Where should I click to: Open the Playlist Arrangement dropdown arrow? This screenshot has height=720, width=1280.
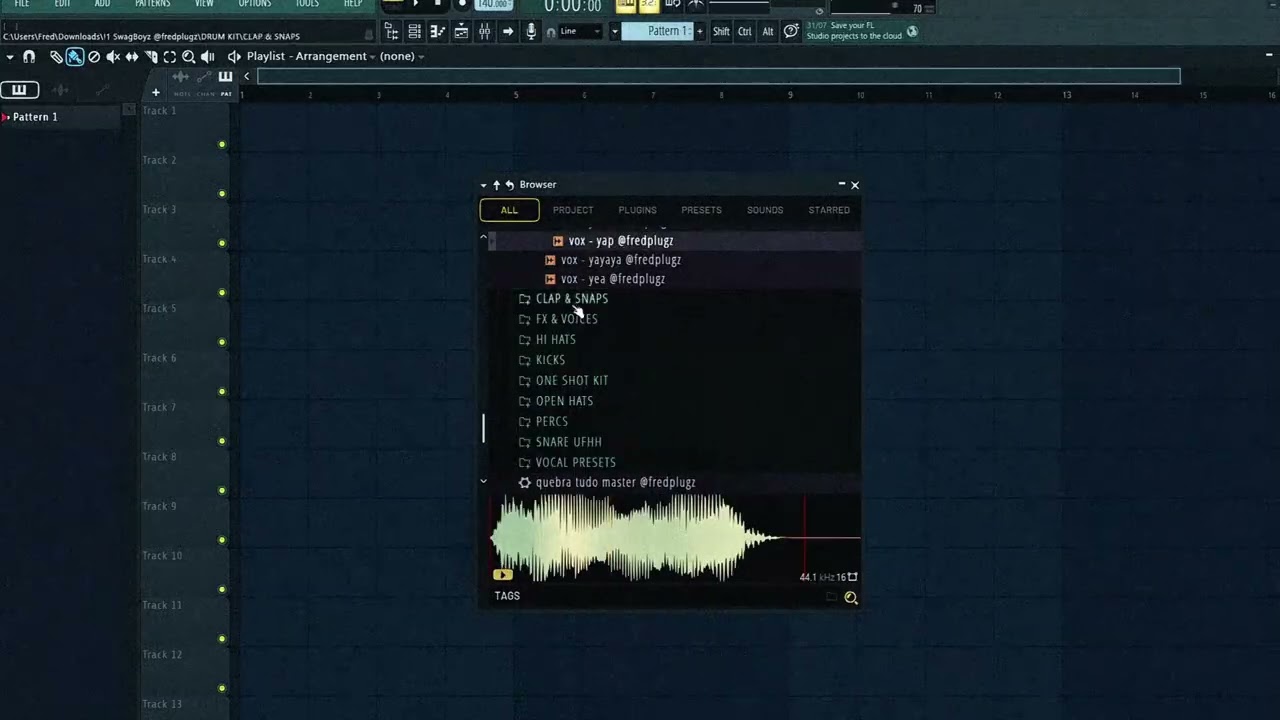[x=372, y=57]
